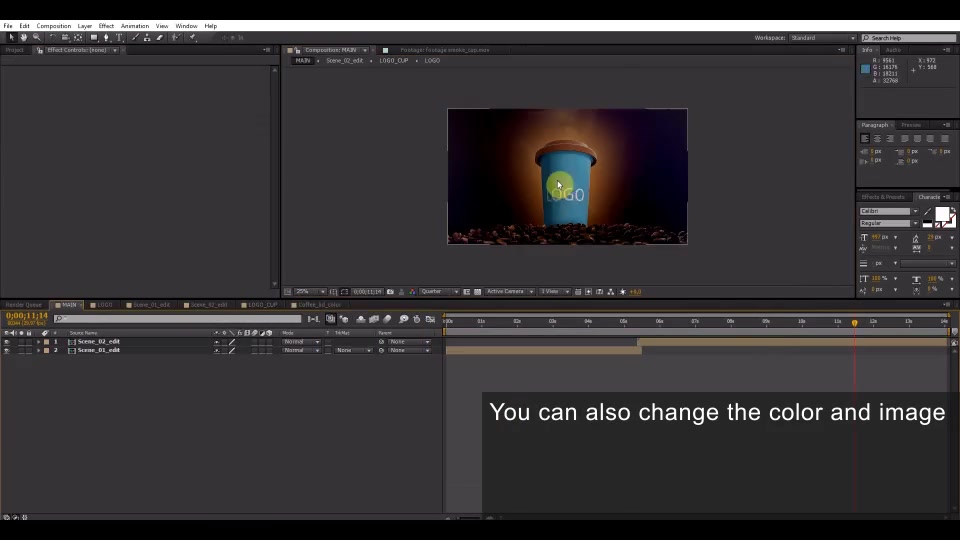Toggle Motion Blur enable in timeline
The width and height of the screenshot is (960, 540).
pyautogui.click(x=388, y=319)
